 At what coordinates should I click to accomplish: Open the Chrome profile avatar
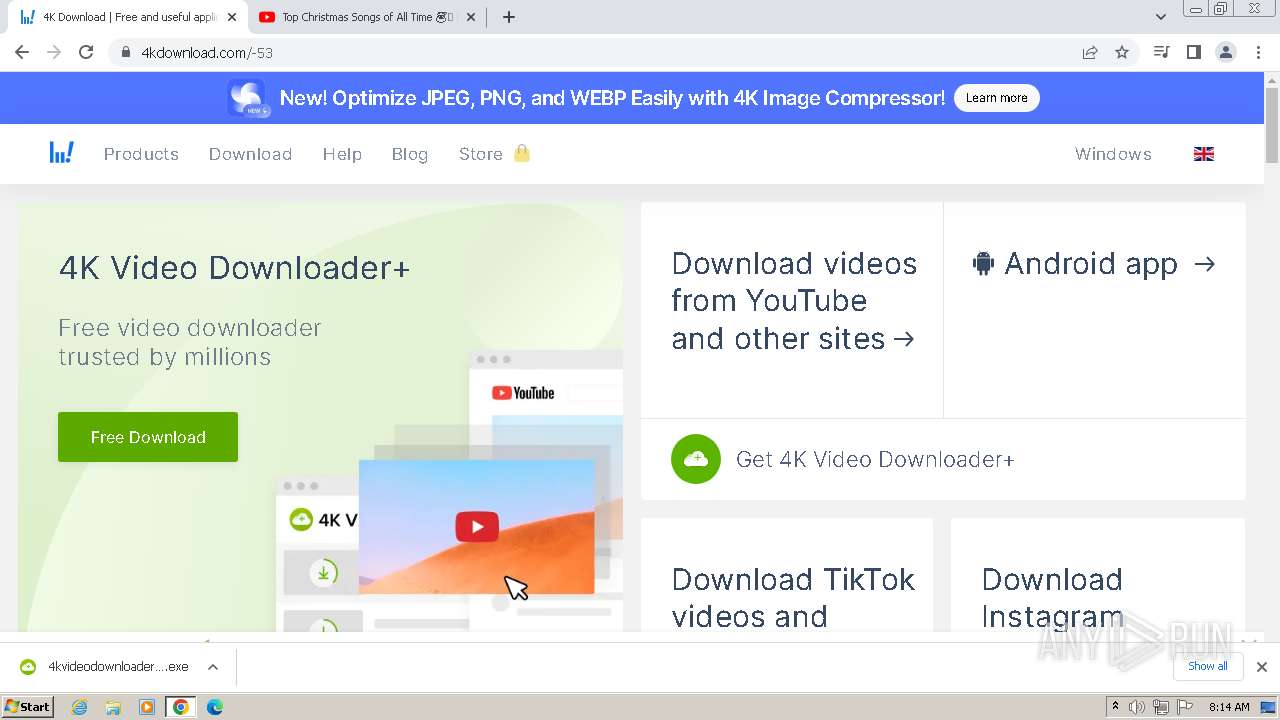click(1225, 52)
